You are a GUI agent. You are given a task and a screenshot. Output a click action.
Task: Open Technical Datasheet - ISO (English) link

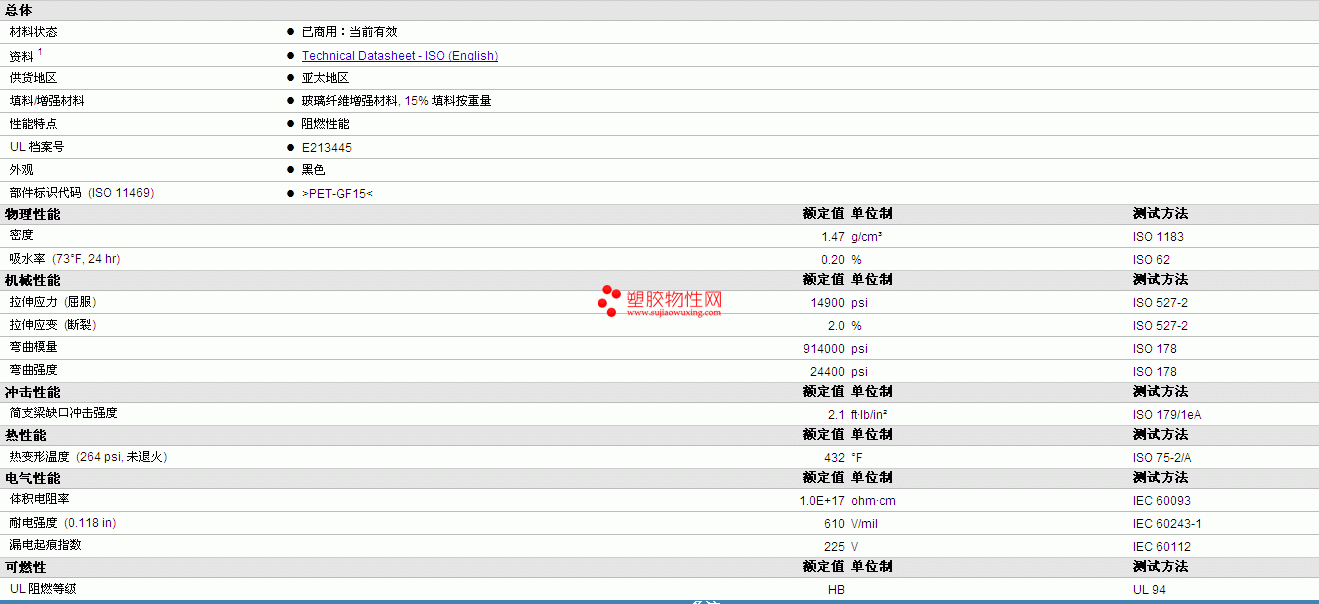[x=400, y=56]
